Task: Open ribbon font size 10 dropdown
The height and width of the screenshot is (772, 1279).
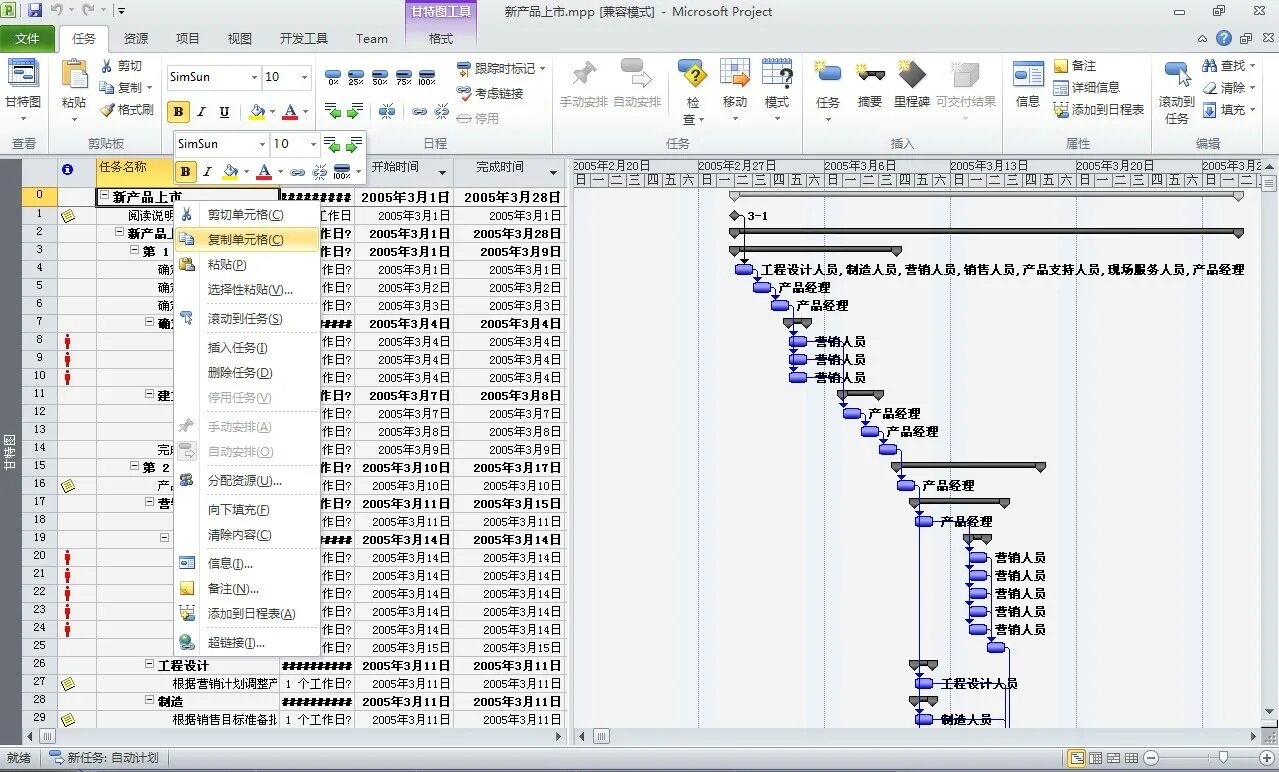Action: 304,77
